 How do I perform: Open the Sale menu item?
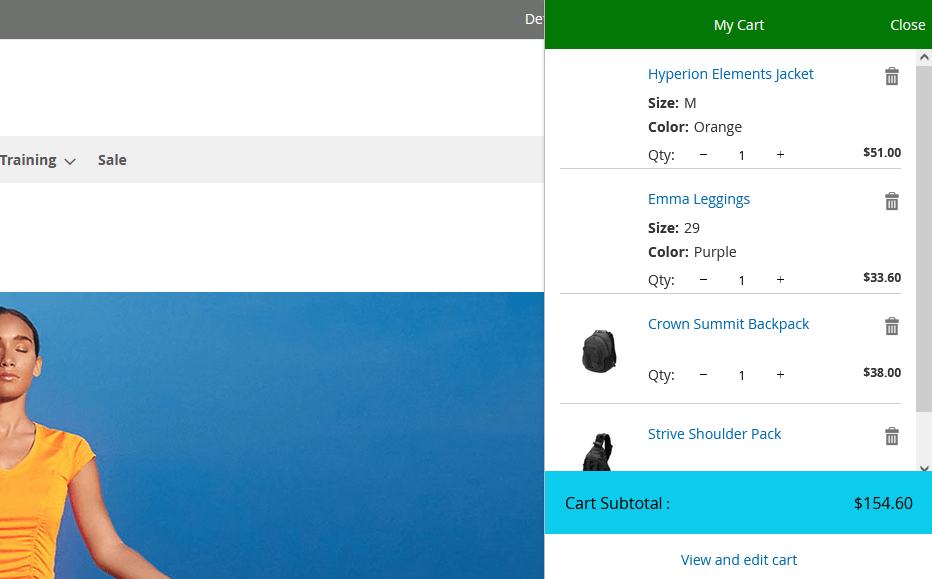[112, 160]
